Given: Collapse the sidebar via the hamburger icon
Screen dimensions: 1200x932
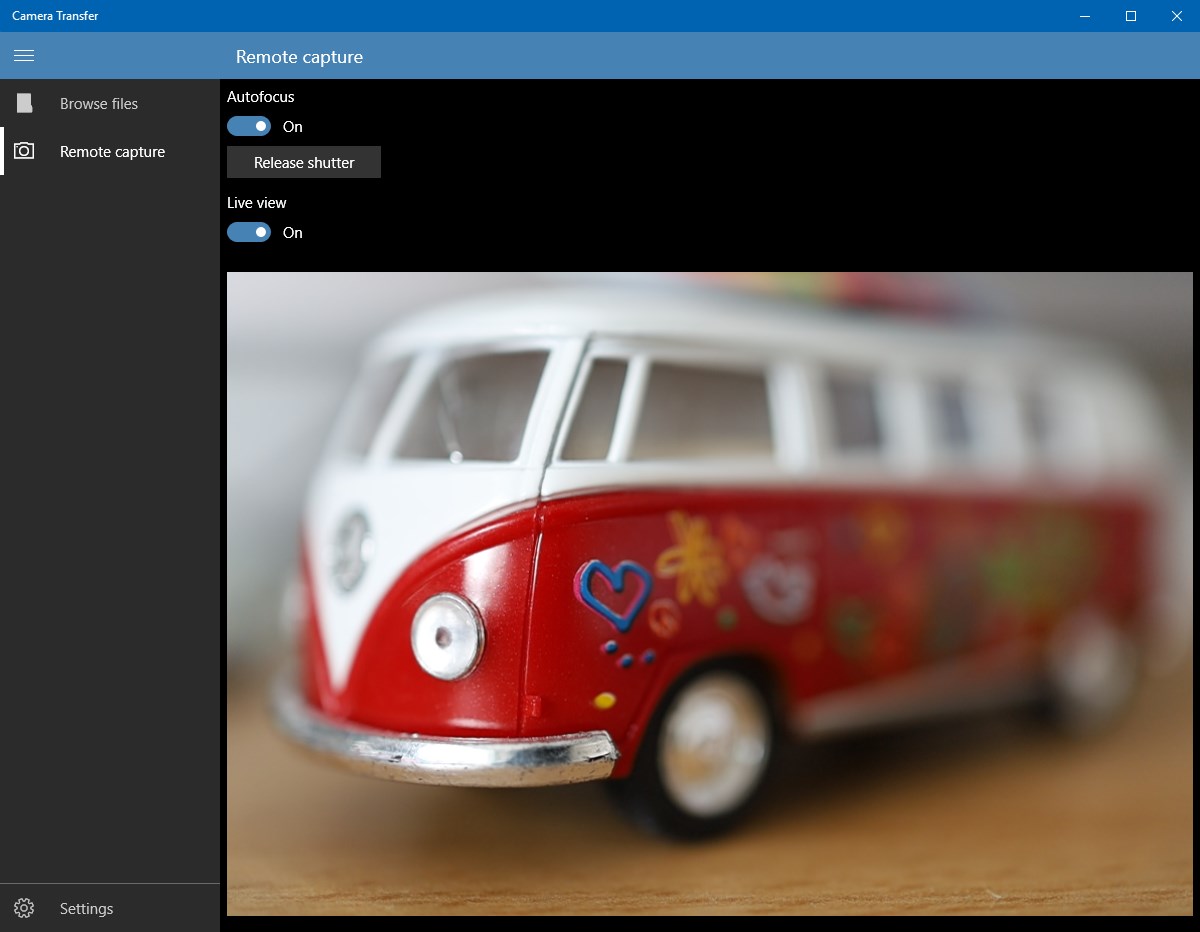Looking at the screenshot, I should click(x=24, y=55).
